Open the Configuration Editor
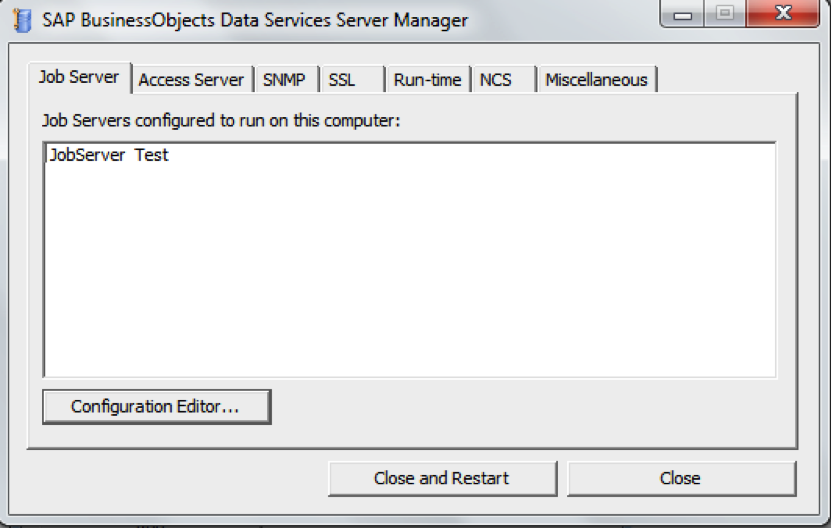Image resolution: width=832 pixels, height=529 pixels. (157, 407)
